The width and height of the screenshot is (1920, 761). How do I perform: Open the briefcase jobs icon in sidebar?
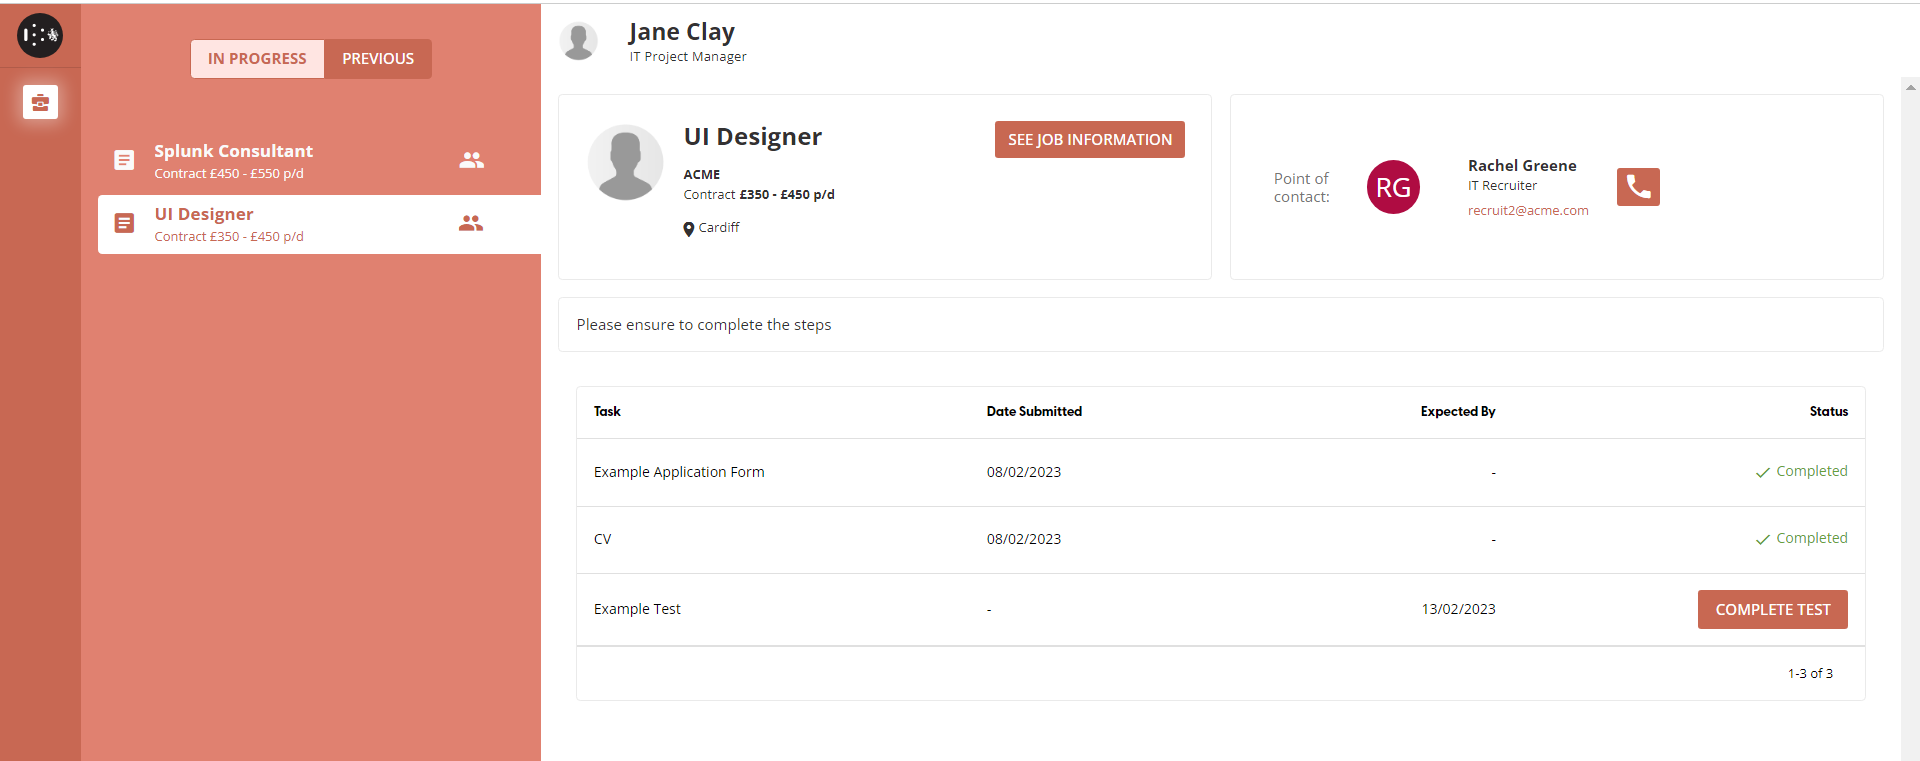pos(40,102)
